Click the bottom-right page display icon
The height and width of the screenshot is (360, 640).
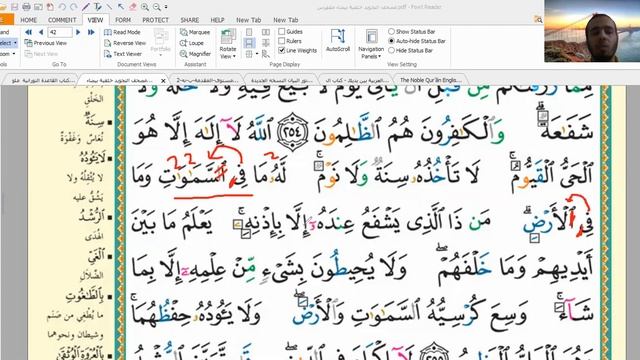coord(266,54)
